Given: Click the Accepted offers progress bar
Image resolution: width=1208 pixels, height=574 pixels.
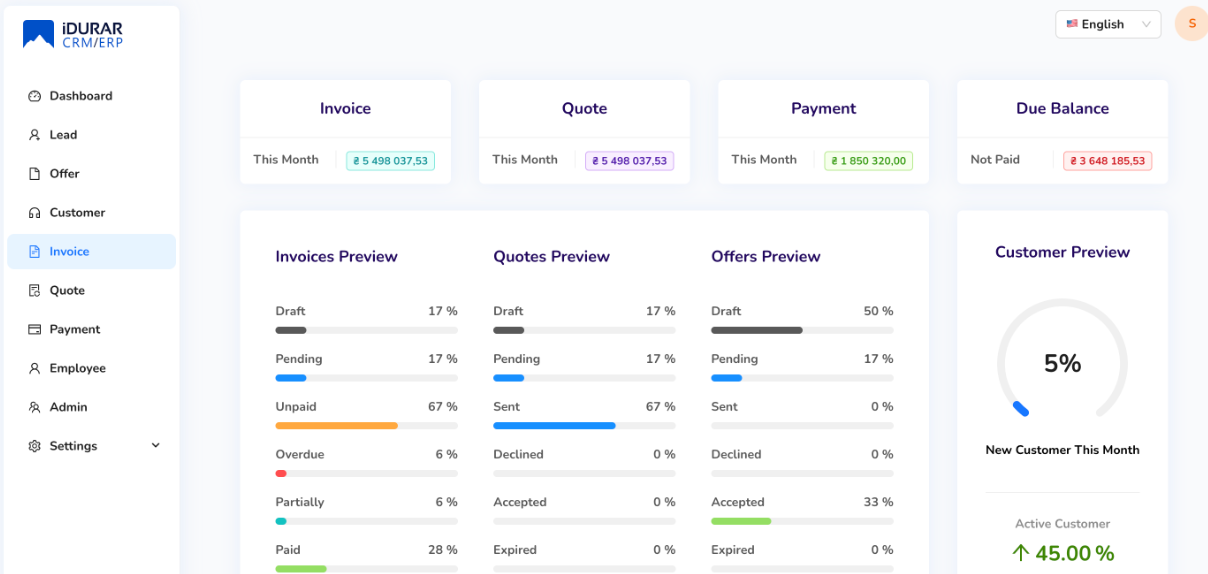Looking at the screenshot, I should 802,521.
